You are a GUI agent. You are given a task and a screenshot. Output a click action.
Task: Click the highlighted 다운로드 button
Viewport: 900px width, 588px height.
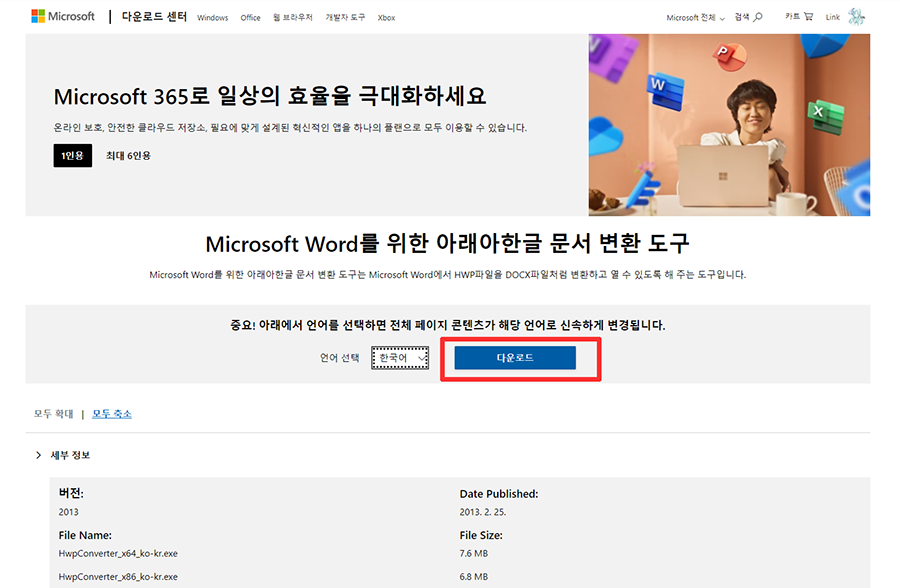(x=517, y=358)
